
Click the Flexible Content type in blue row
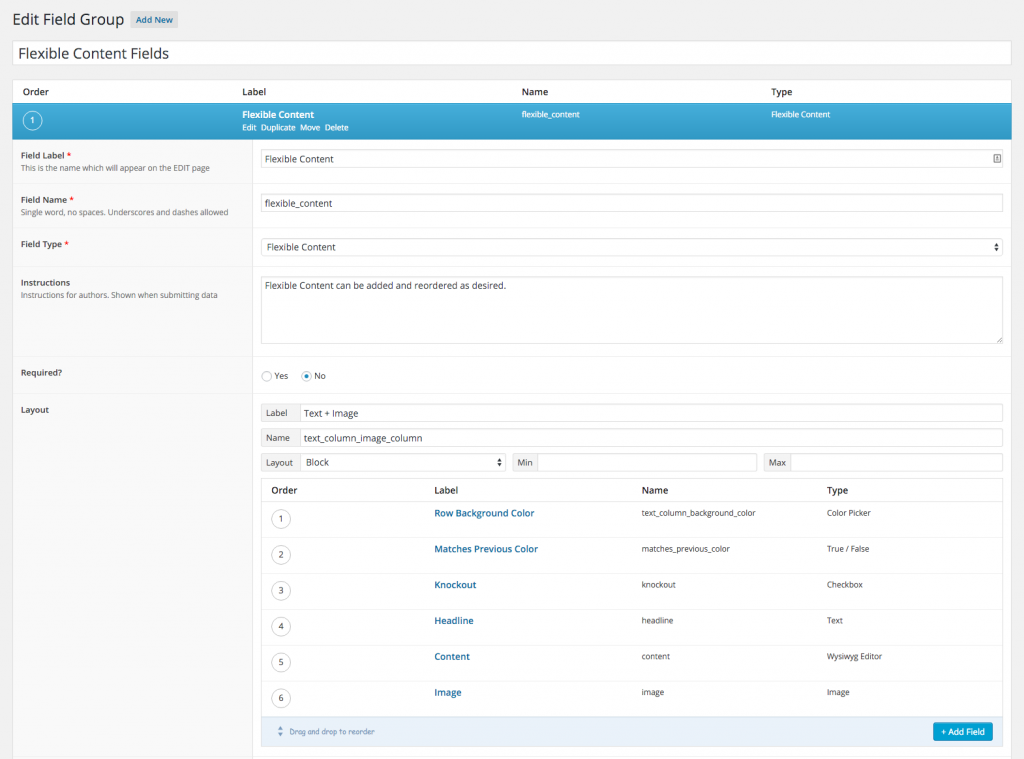point(800,115)
